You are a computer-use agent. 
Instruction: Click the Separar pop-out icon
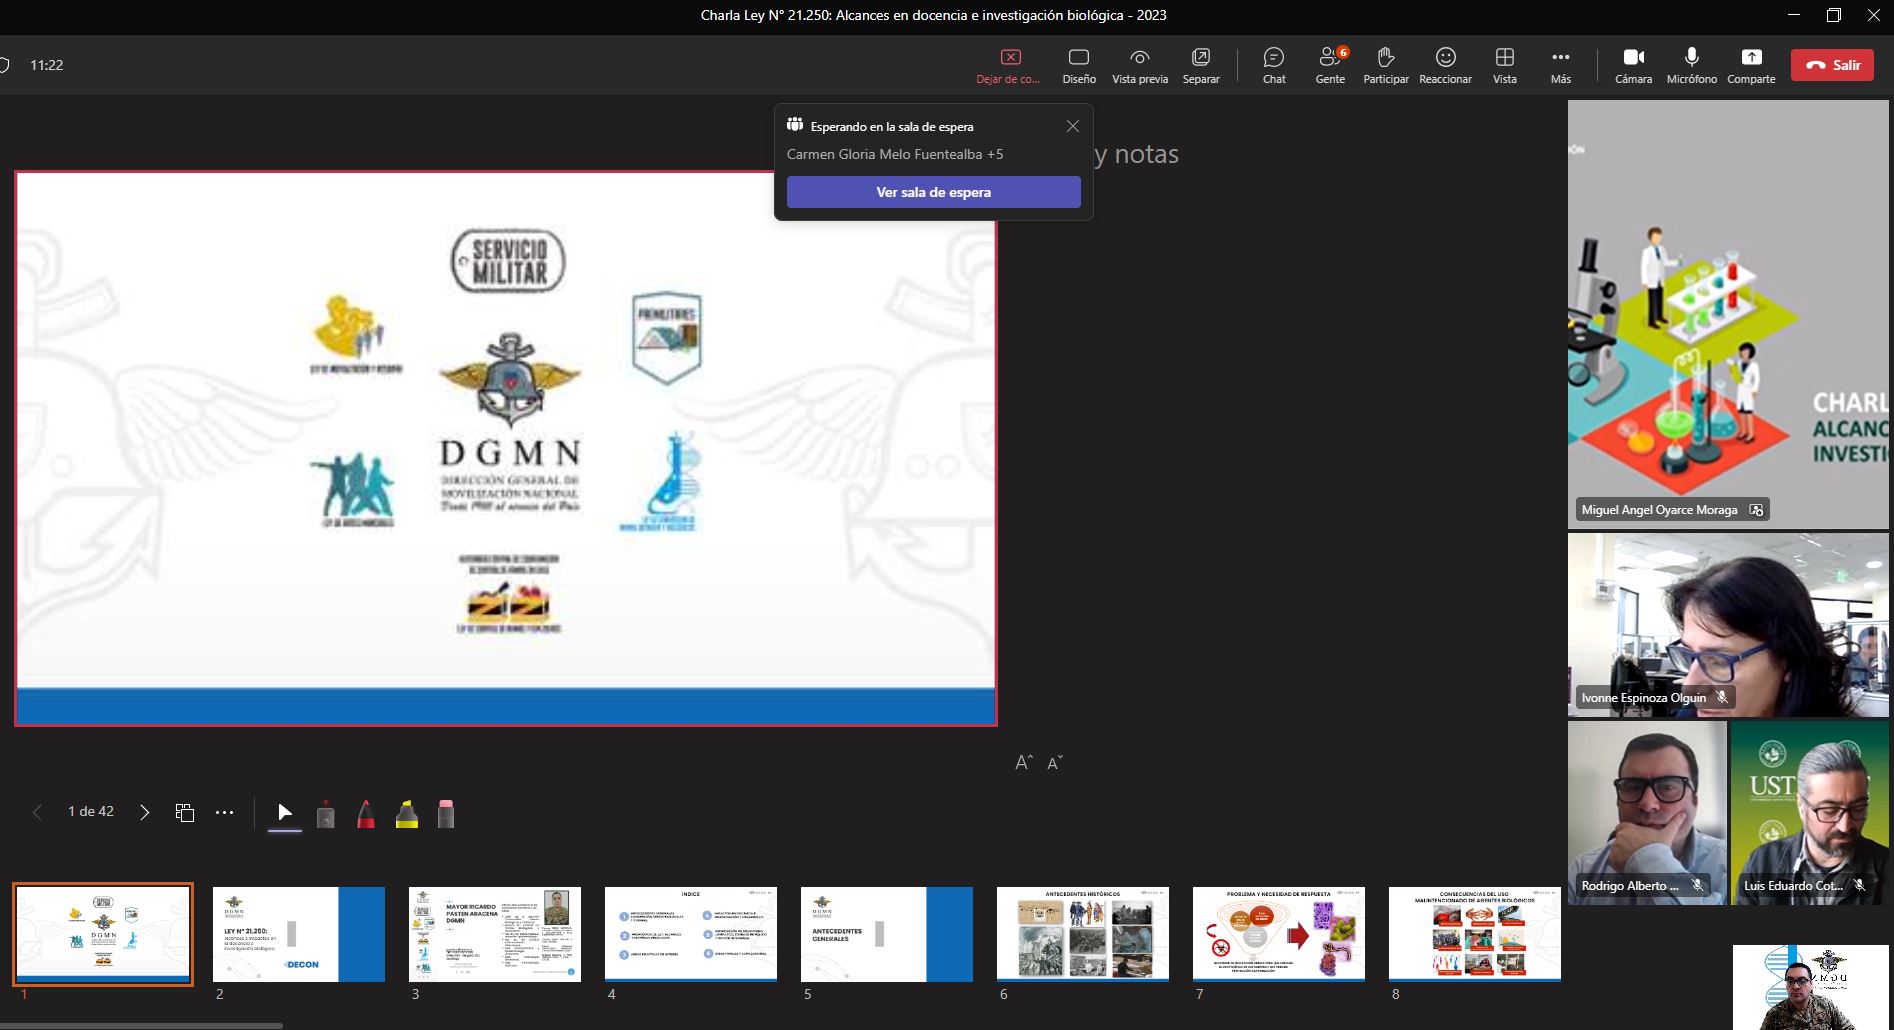[1201, 65]
